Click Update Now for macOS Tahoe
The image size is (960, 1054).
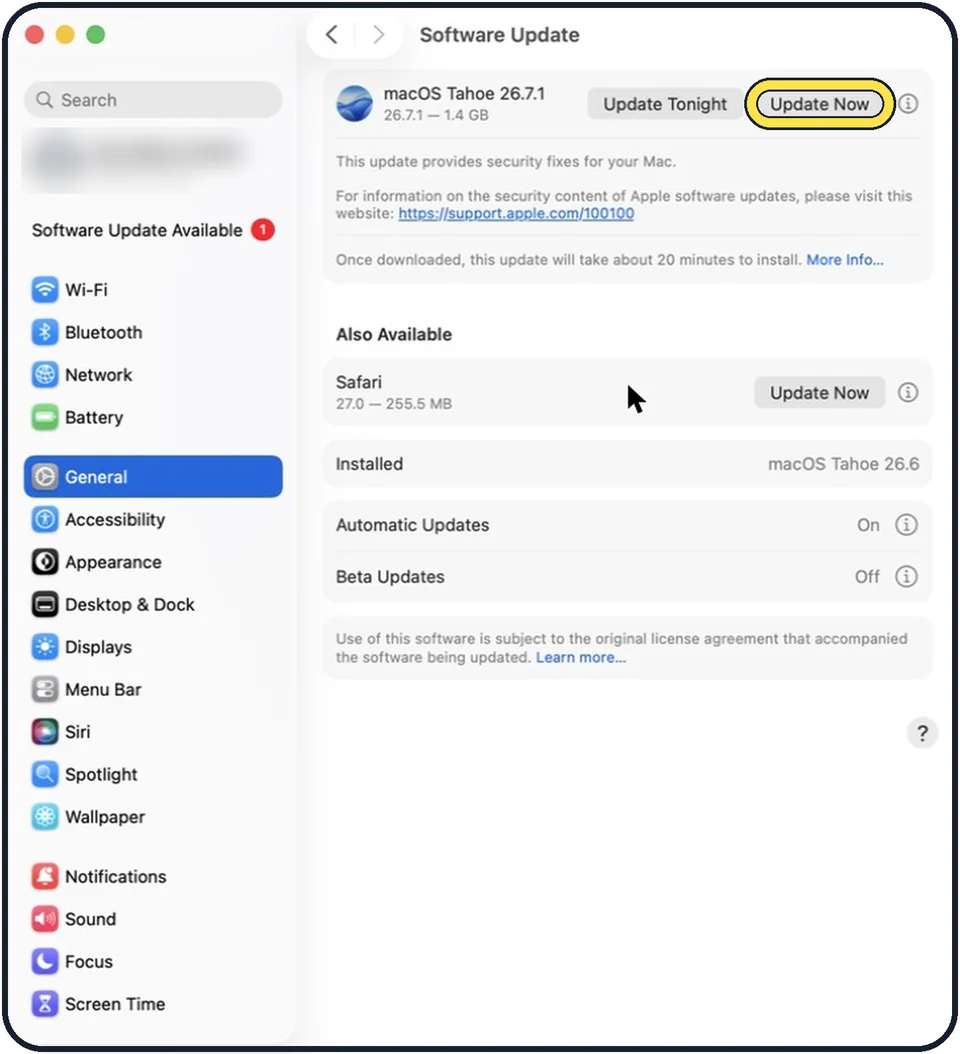(x=819, y=104)
